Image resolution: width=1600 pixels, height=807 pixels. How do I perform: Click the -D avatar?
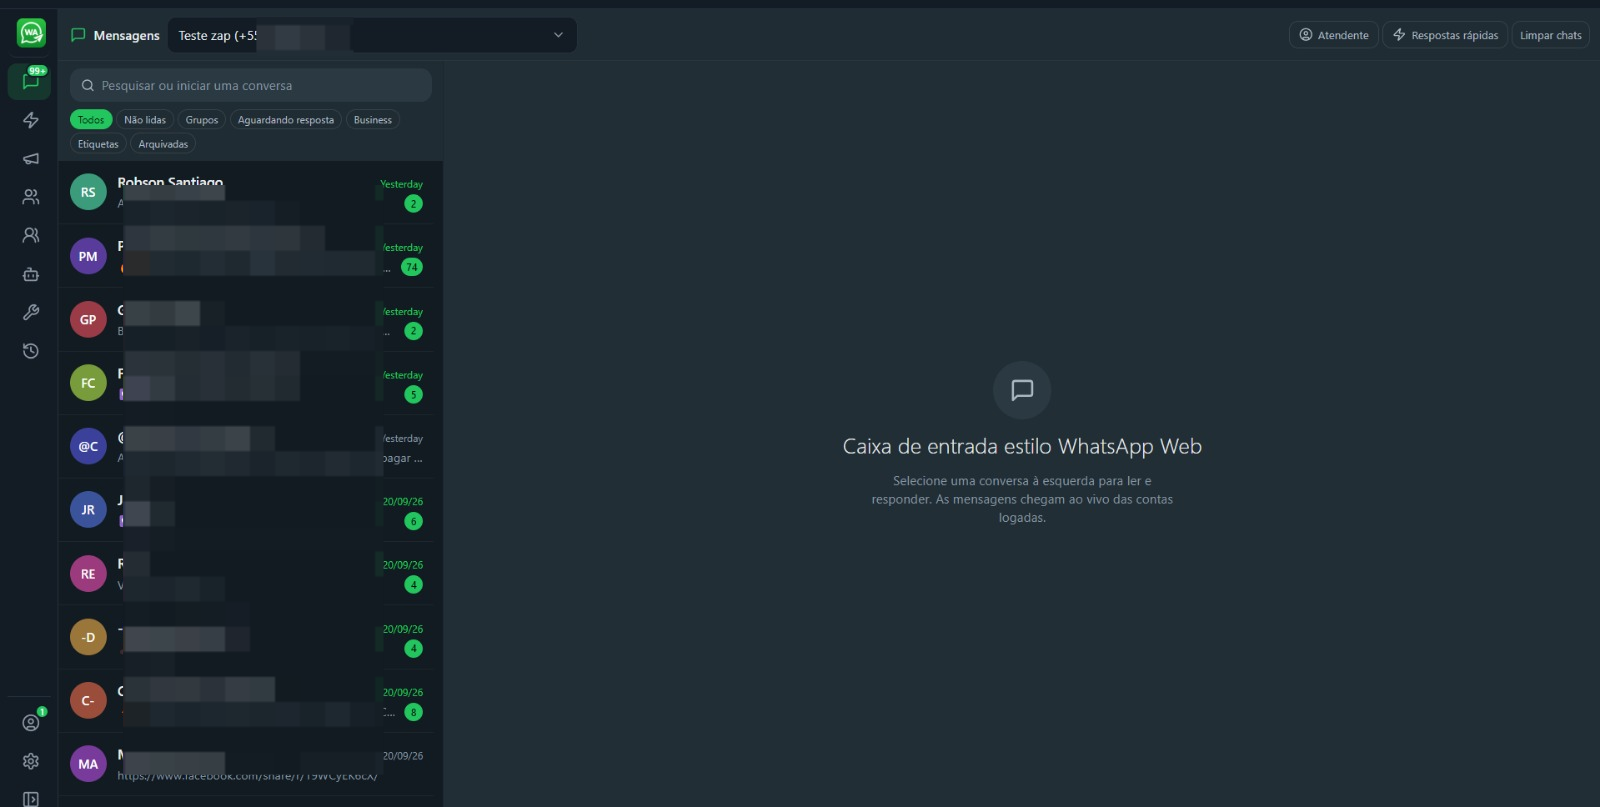(x=88, y=637)
